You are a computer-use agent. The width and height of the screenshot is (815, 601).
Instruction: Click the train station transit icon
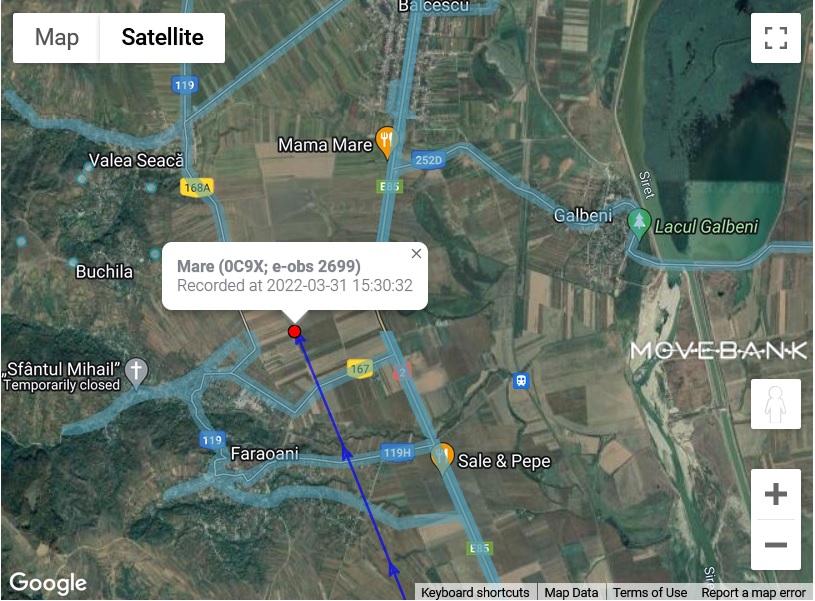[521, 381]
